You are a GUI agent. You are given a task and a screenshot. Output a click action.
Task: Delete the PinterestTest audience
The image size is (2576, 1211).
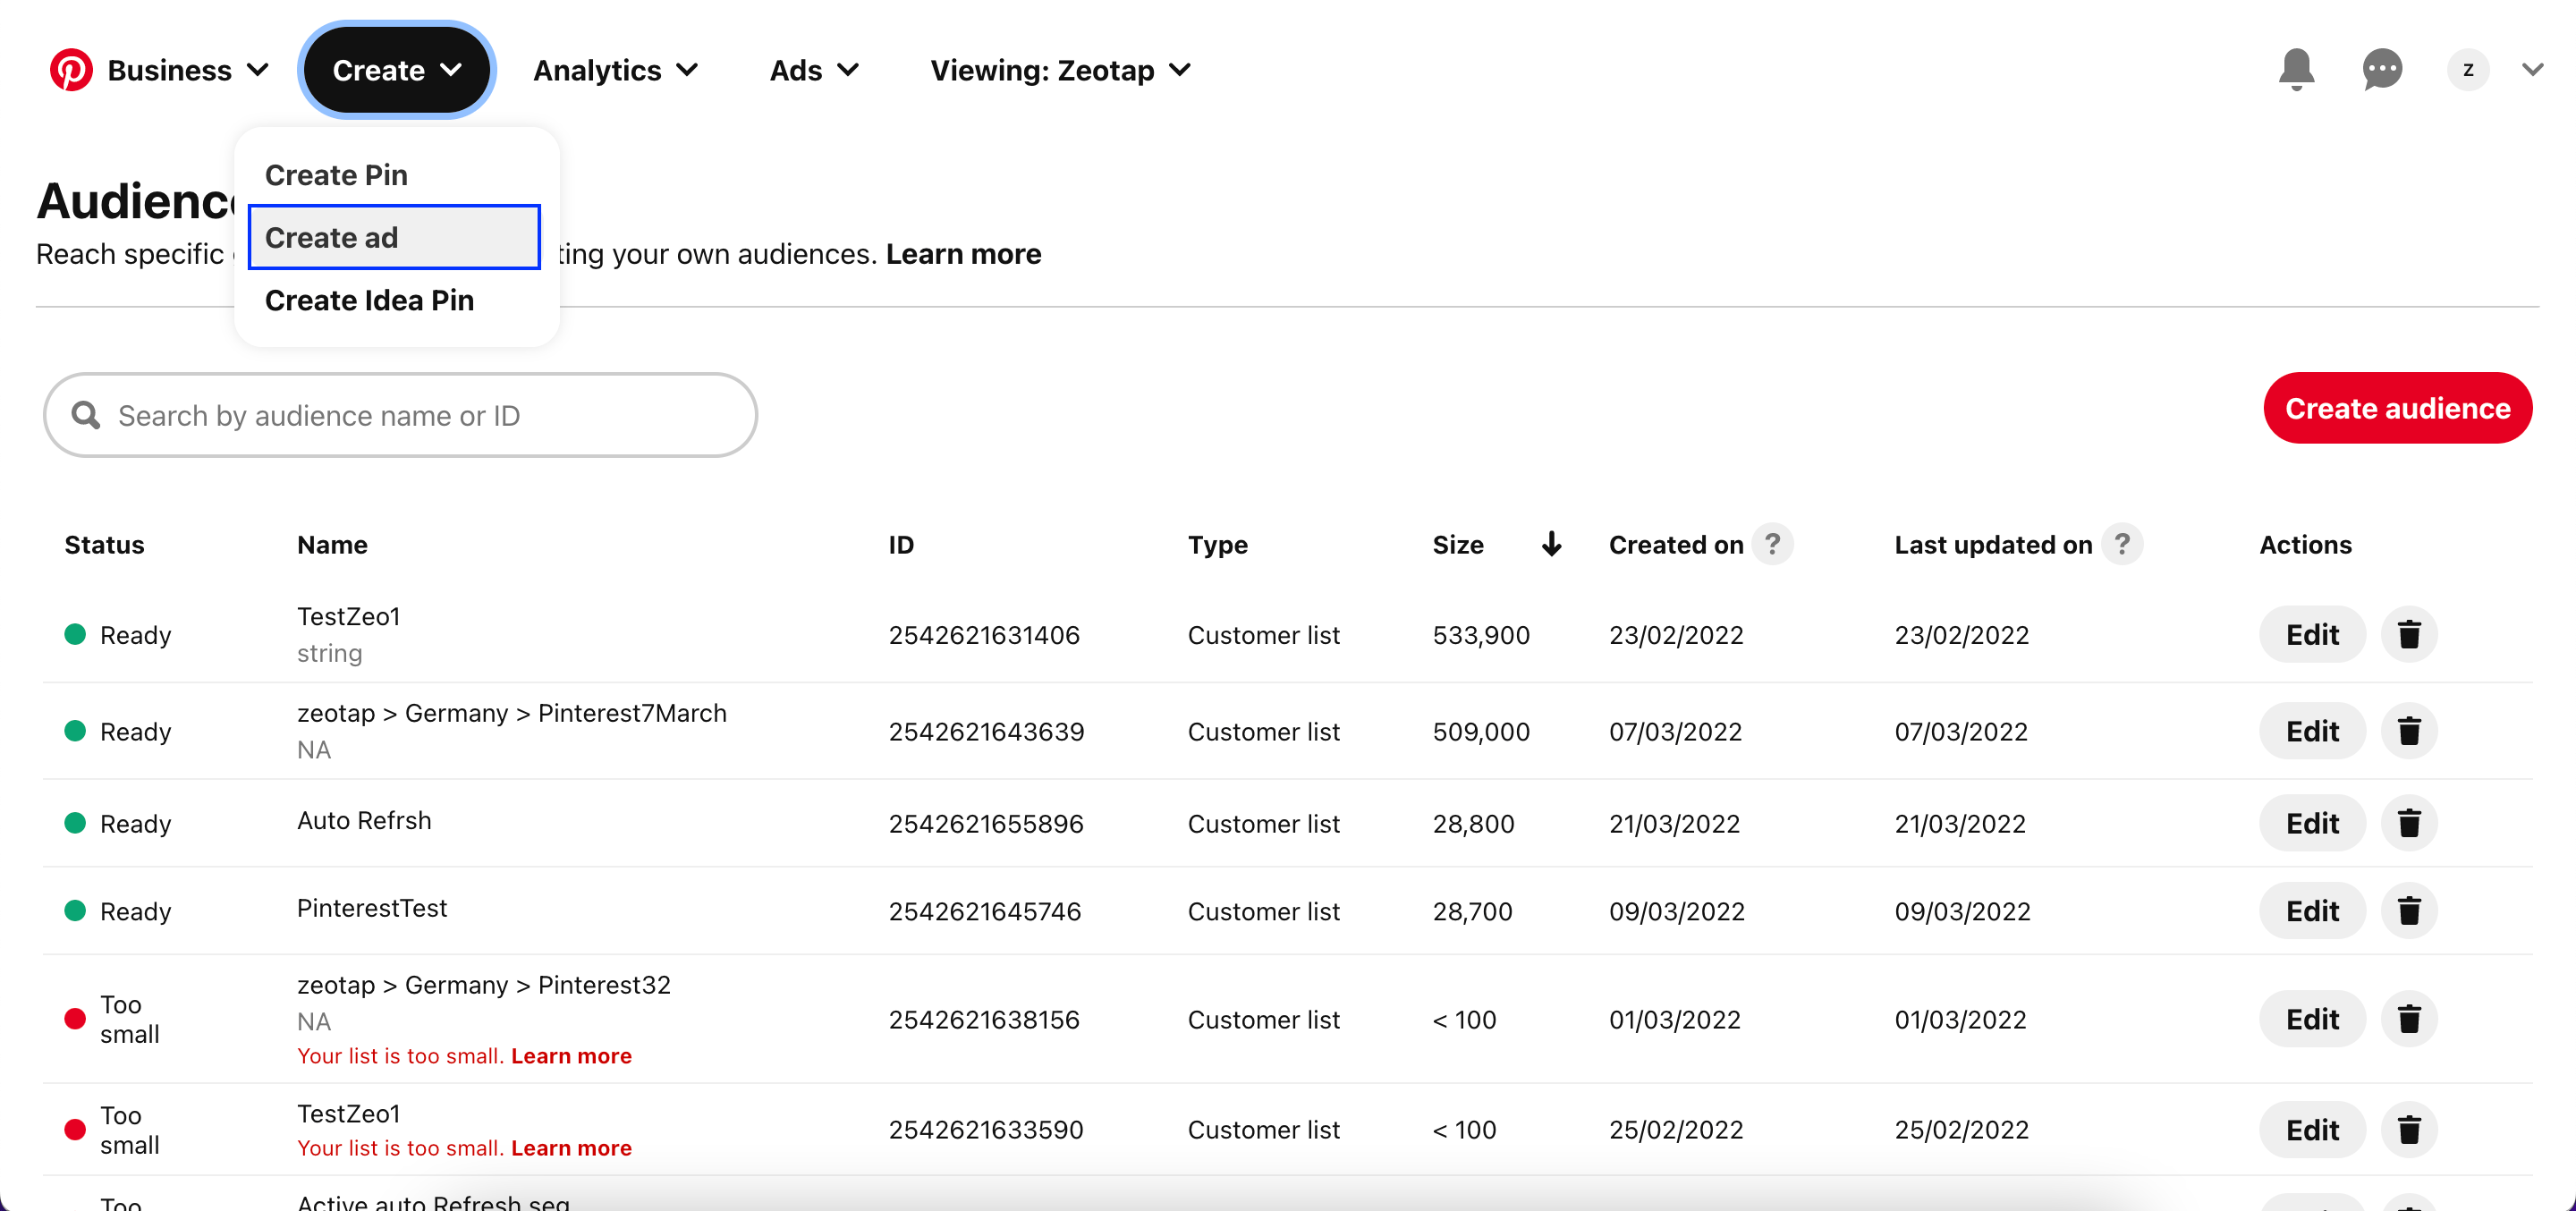(2409, 911)
